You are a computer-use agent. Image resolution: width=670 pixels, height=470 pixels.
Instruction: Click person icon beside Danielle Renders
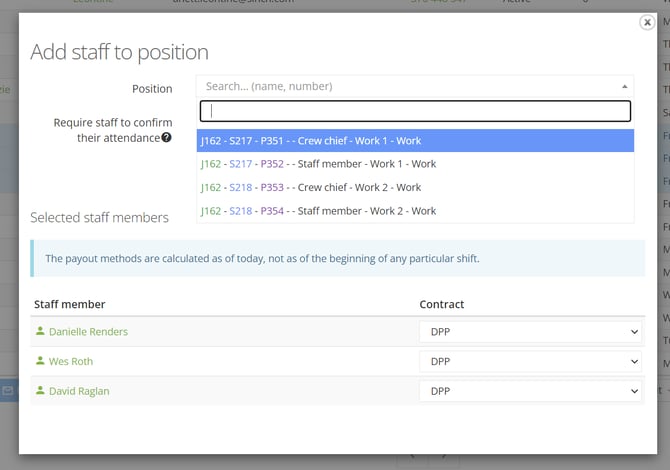(x=40, y=331)
